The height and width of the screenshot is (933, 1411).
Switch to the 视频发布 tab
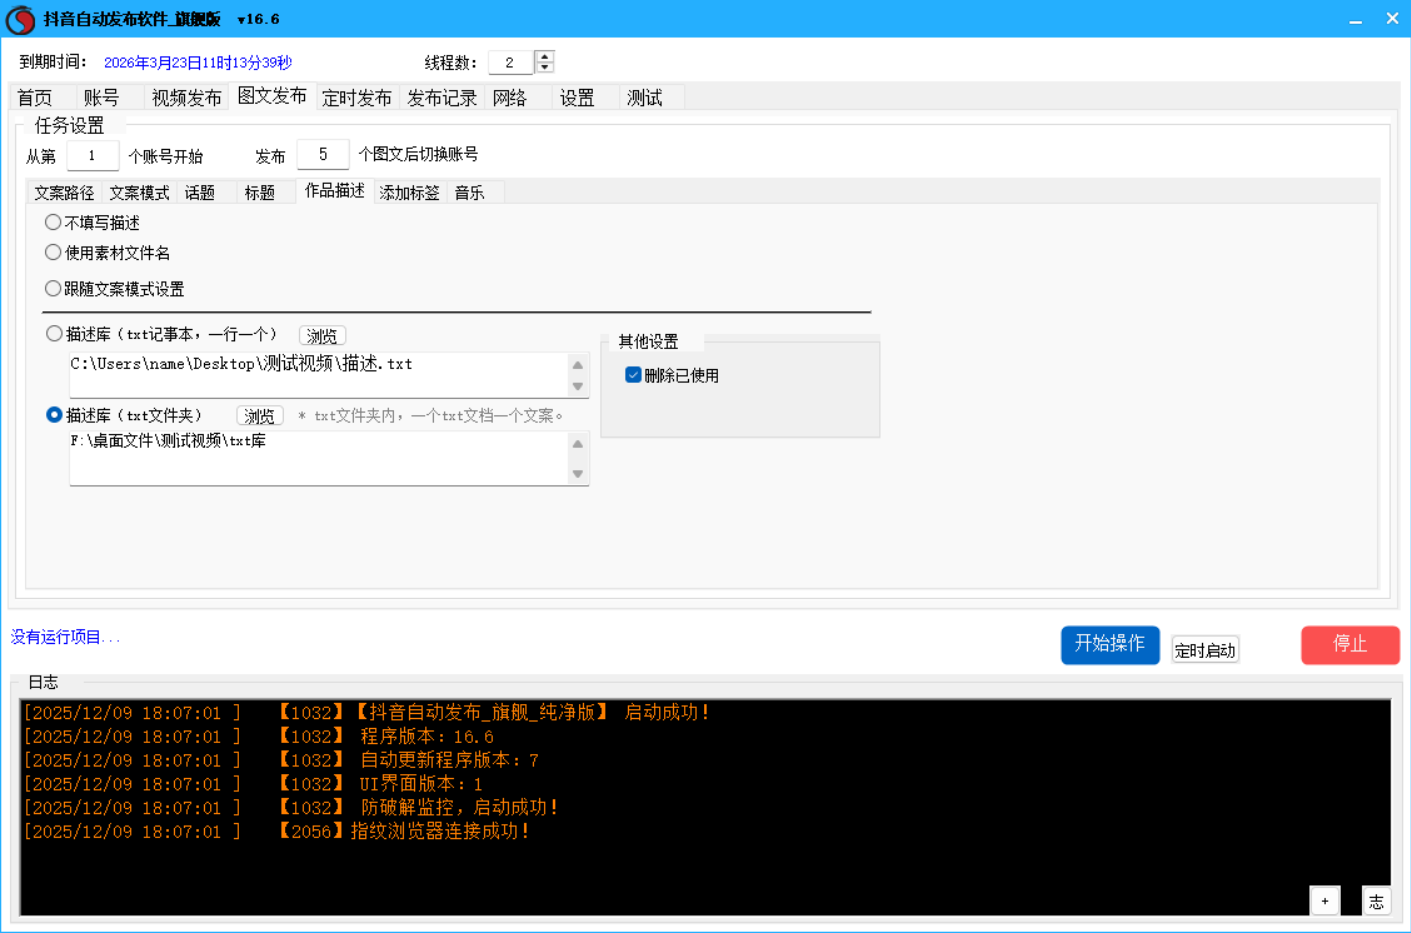[186, 98]
